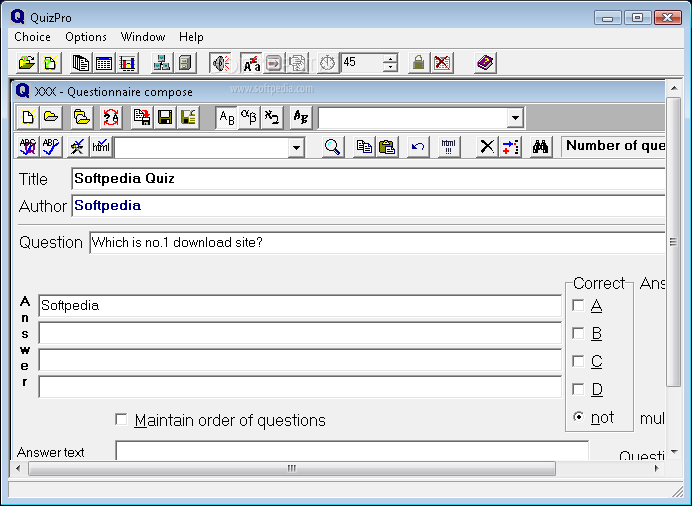The width and height of the screenshot is (692, 506).
Task: Click the html !!! icon
Action: tap(449, 146)
